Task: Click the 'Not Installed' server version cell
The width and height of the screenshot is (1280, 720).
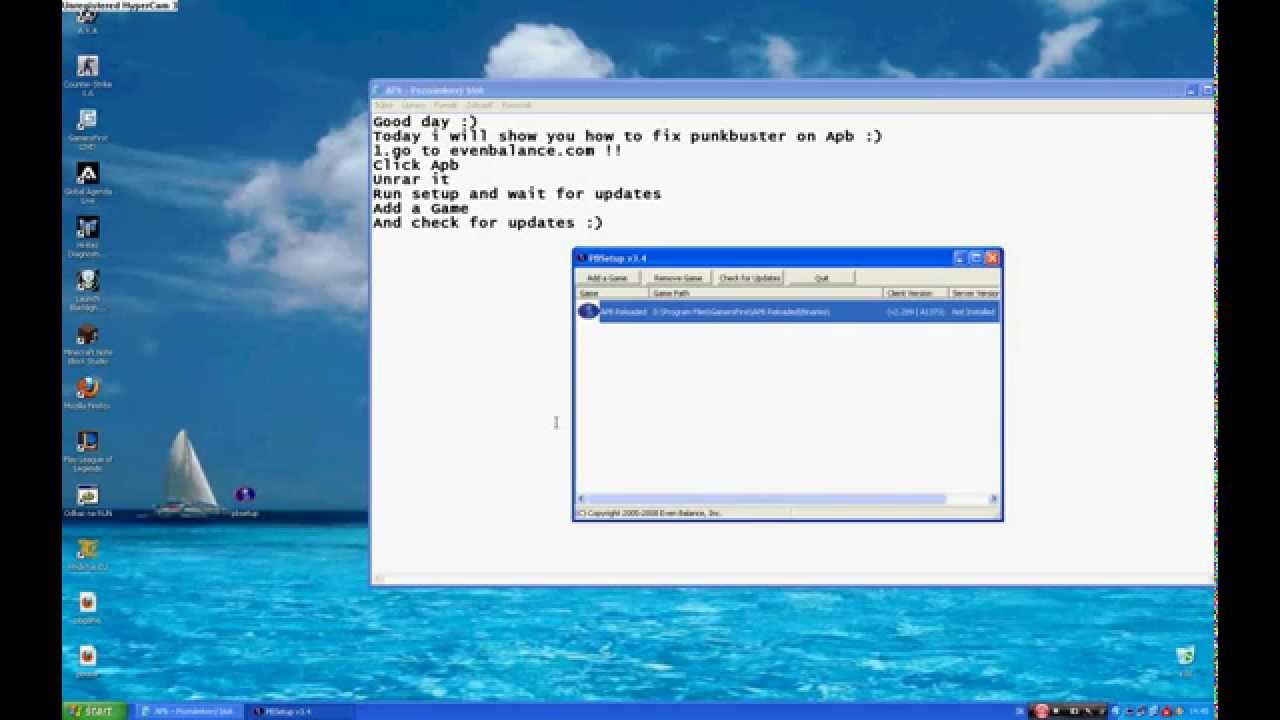Action: coord(972,312)
